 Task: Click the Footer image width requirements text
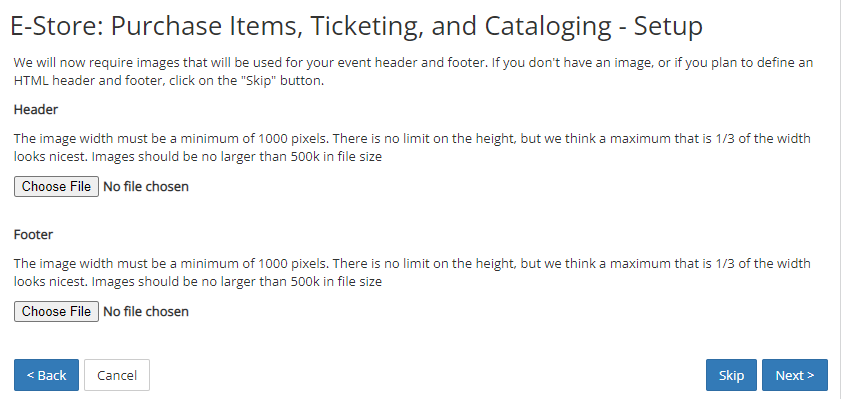click(x=412, y=273)
